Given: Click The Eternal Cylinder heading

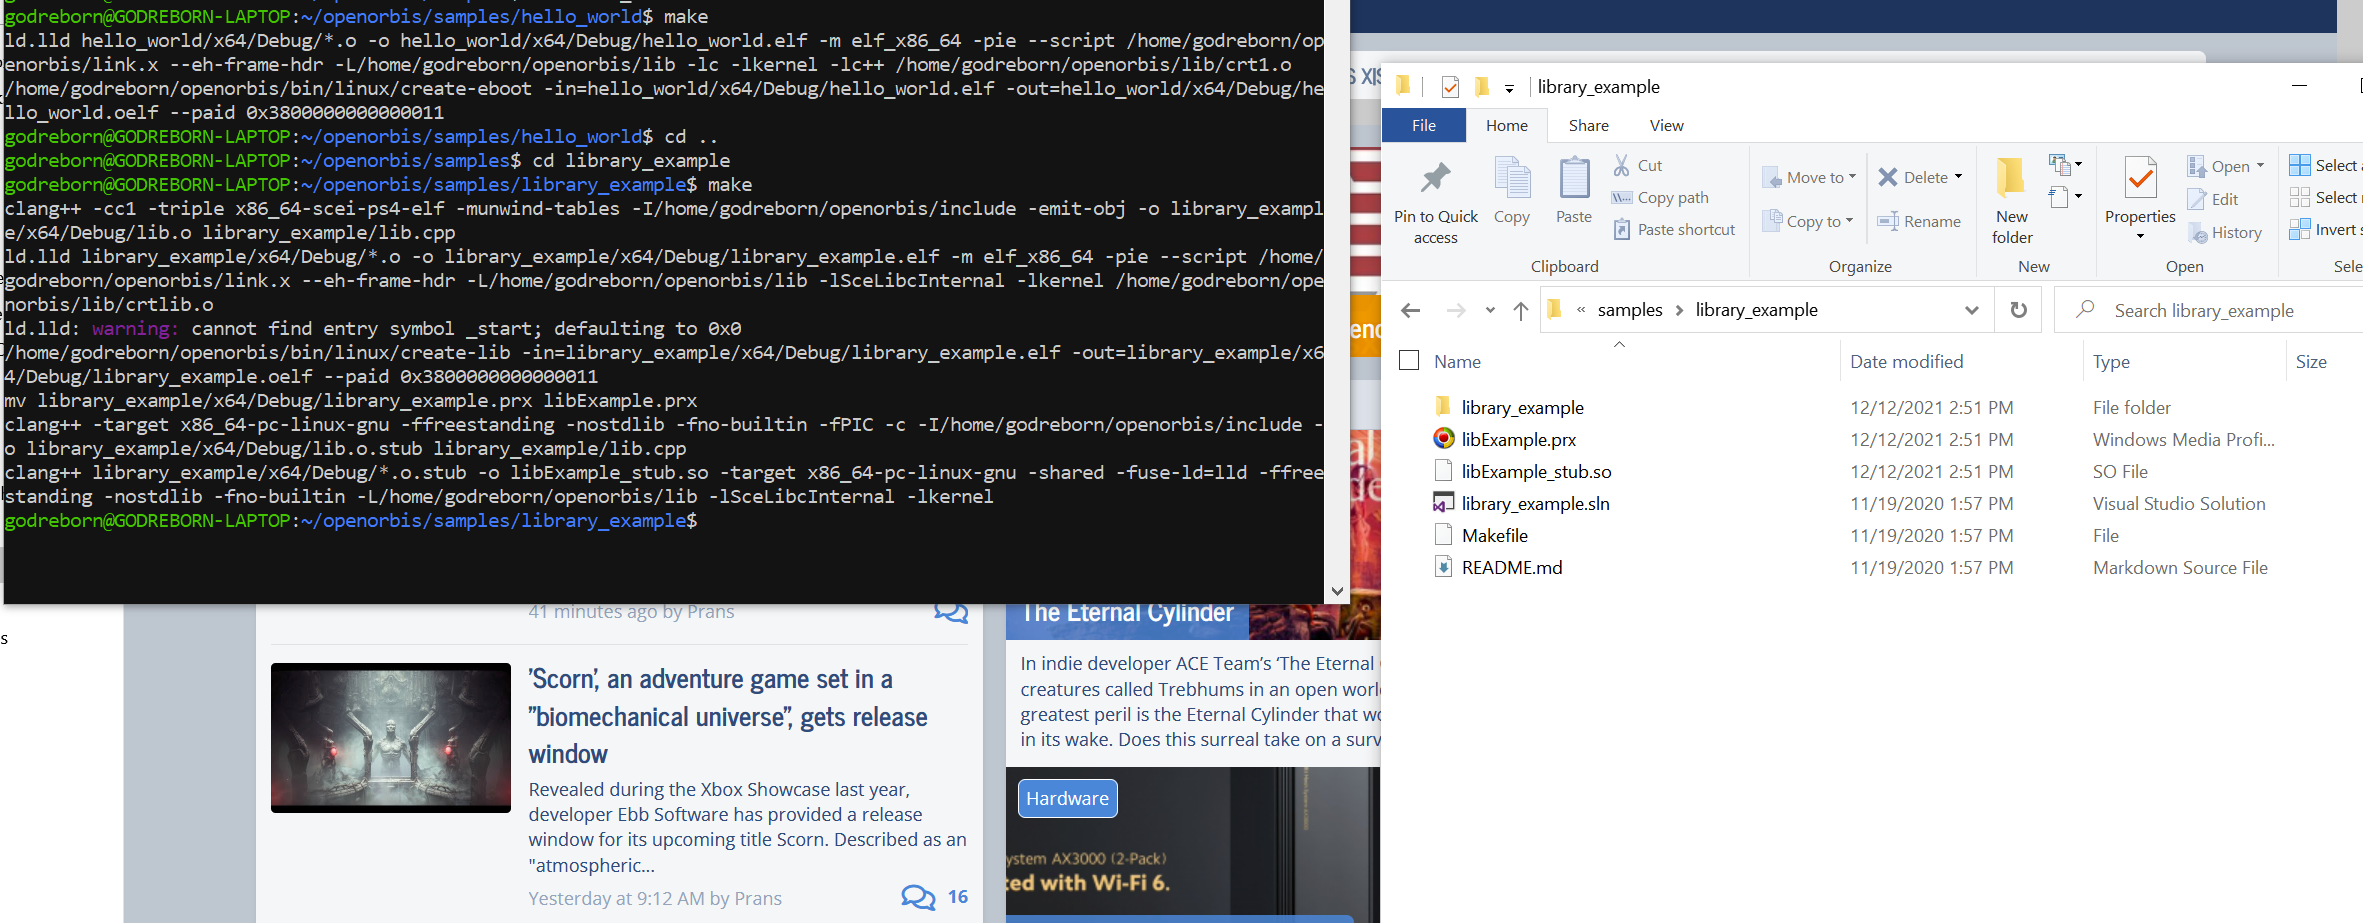Looking at the screenshot, I should click(1128, 614).
